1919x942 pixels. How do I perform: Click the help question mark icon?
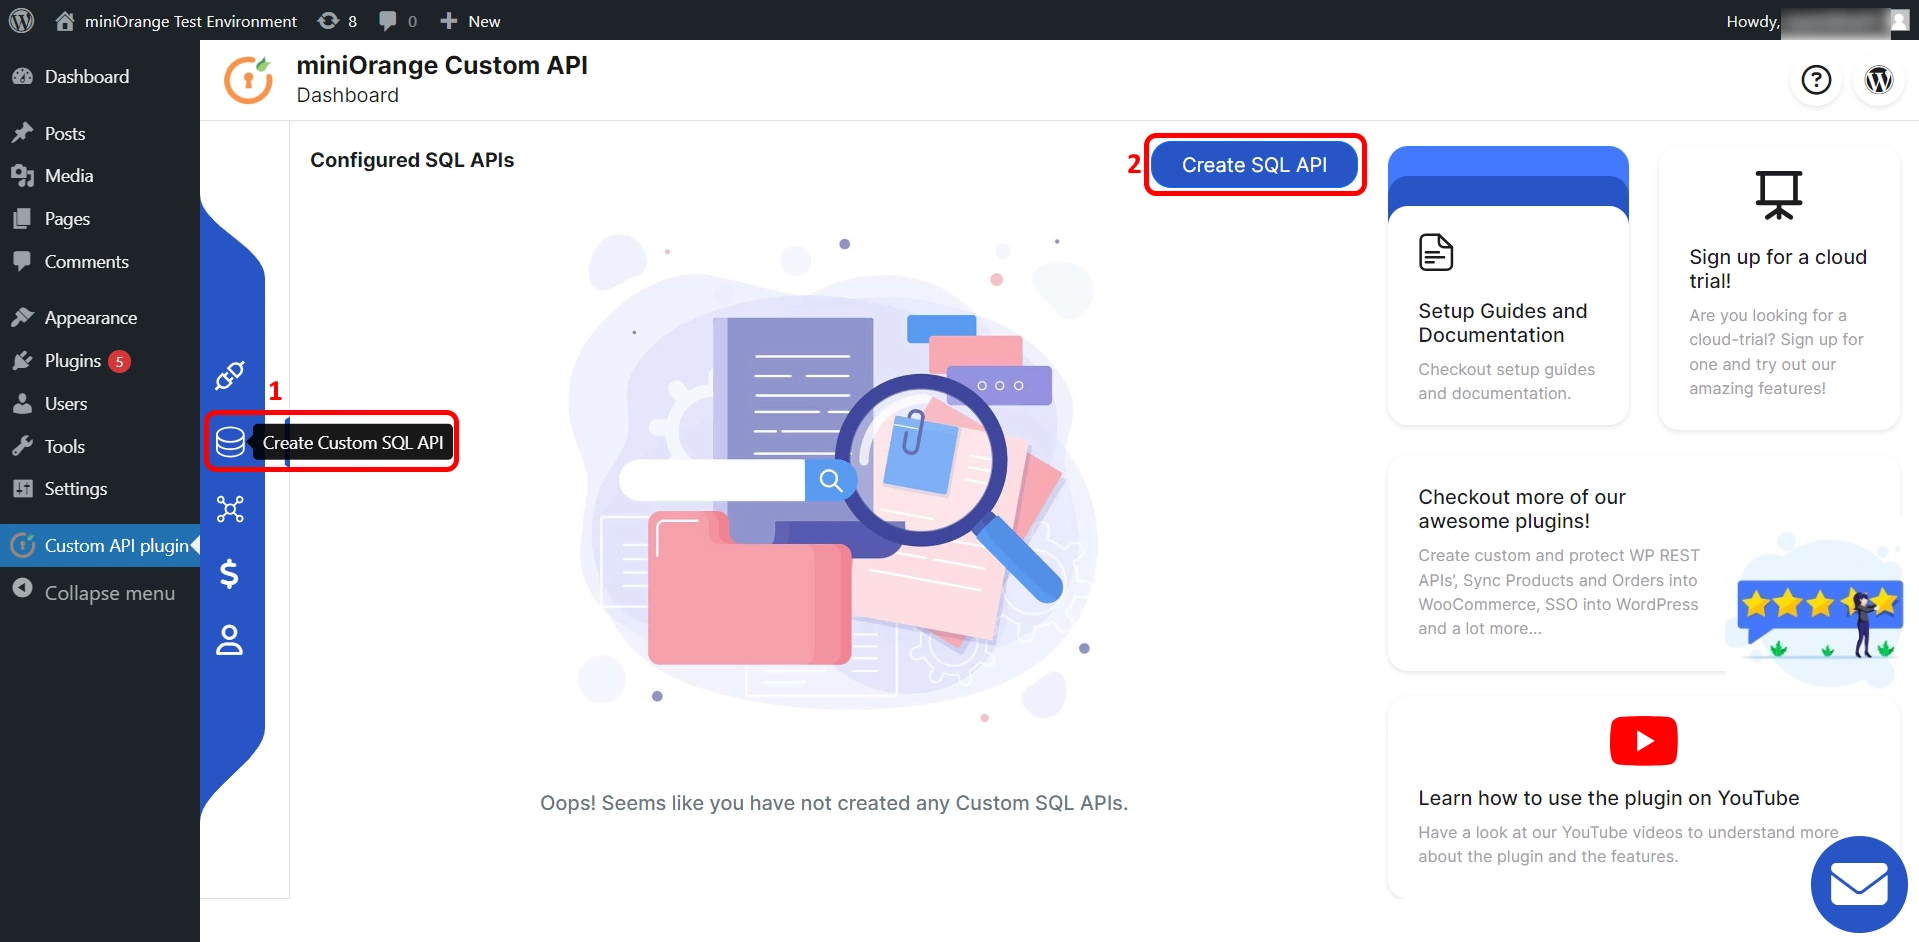pyautogui.click(x=1816, y=80)
